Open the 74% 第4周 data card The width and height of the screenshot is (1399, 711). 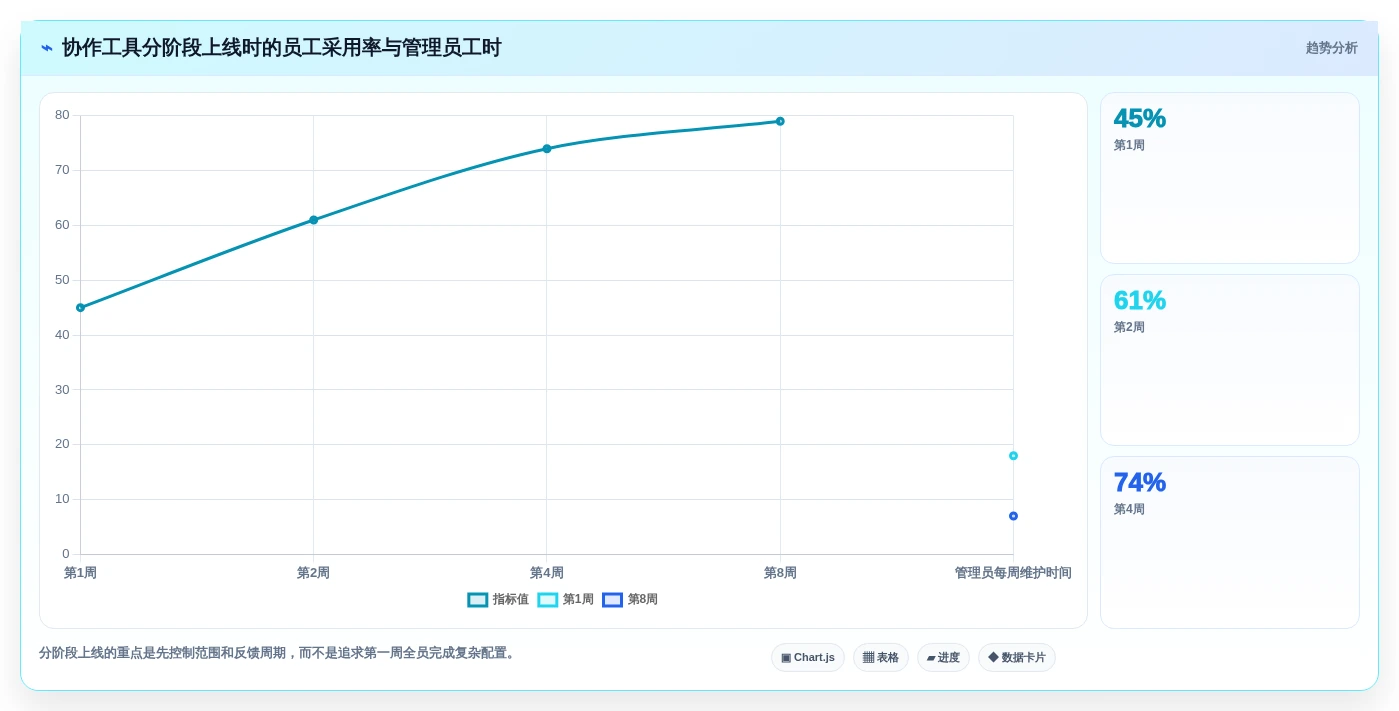(1230, 543)
